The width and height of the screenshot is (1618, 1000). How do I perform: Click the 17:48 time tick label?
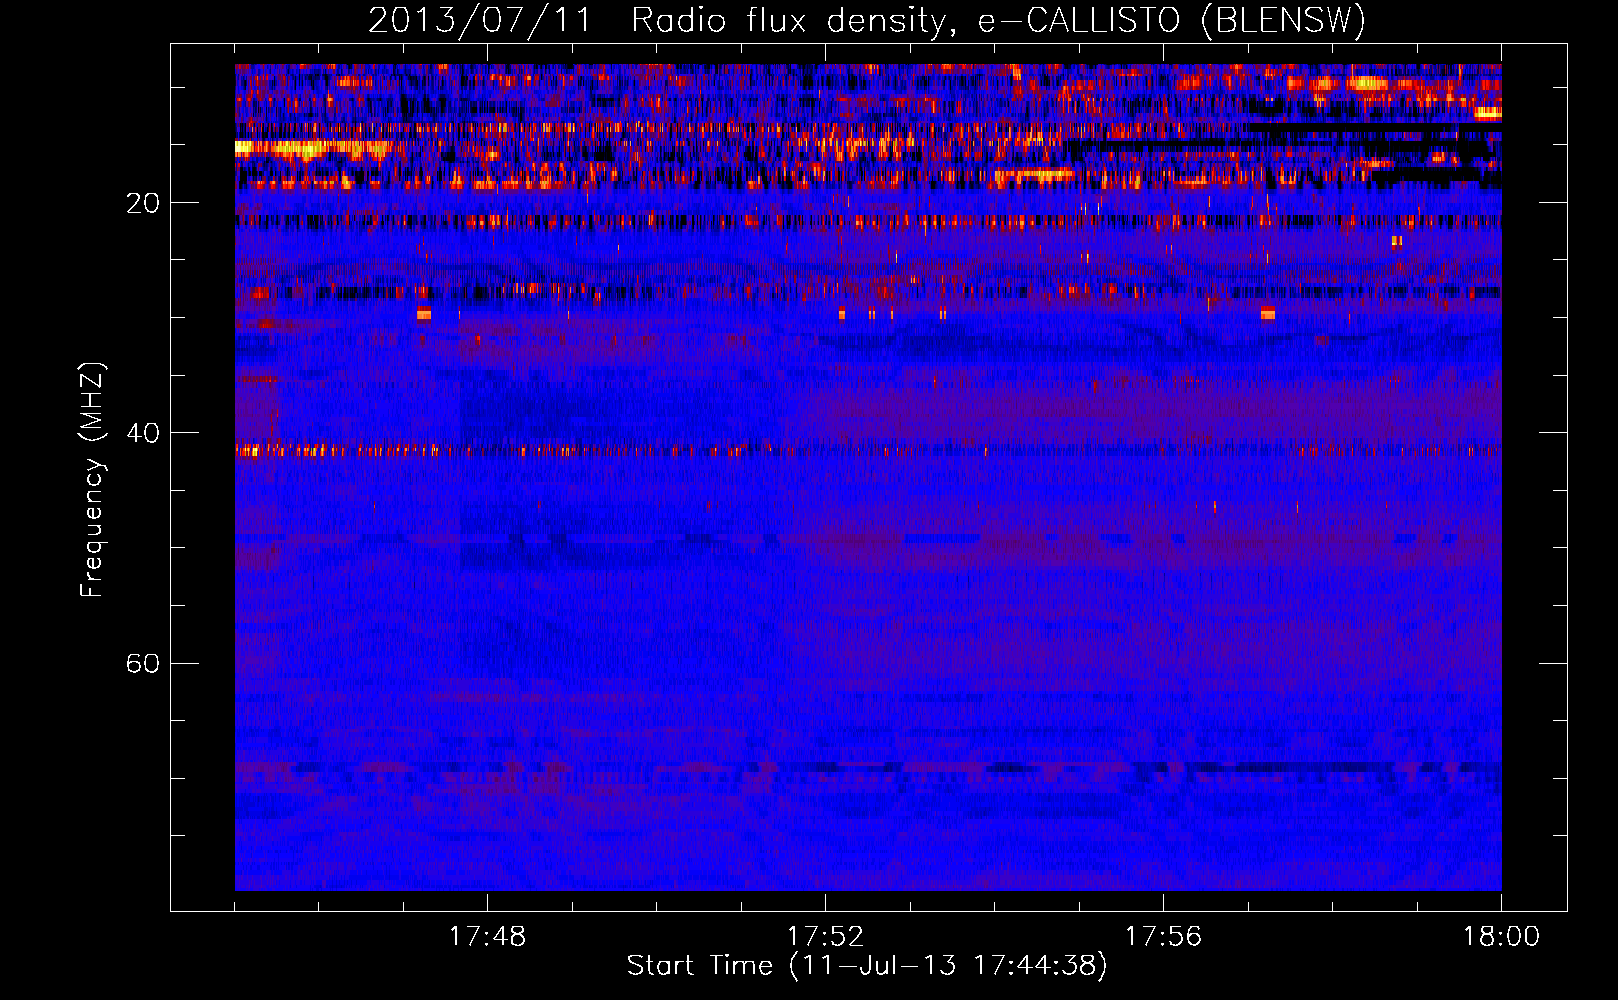(x=487, y=937)
